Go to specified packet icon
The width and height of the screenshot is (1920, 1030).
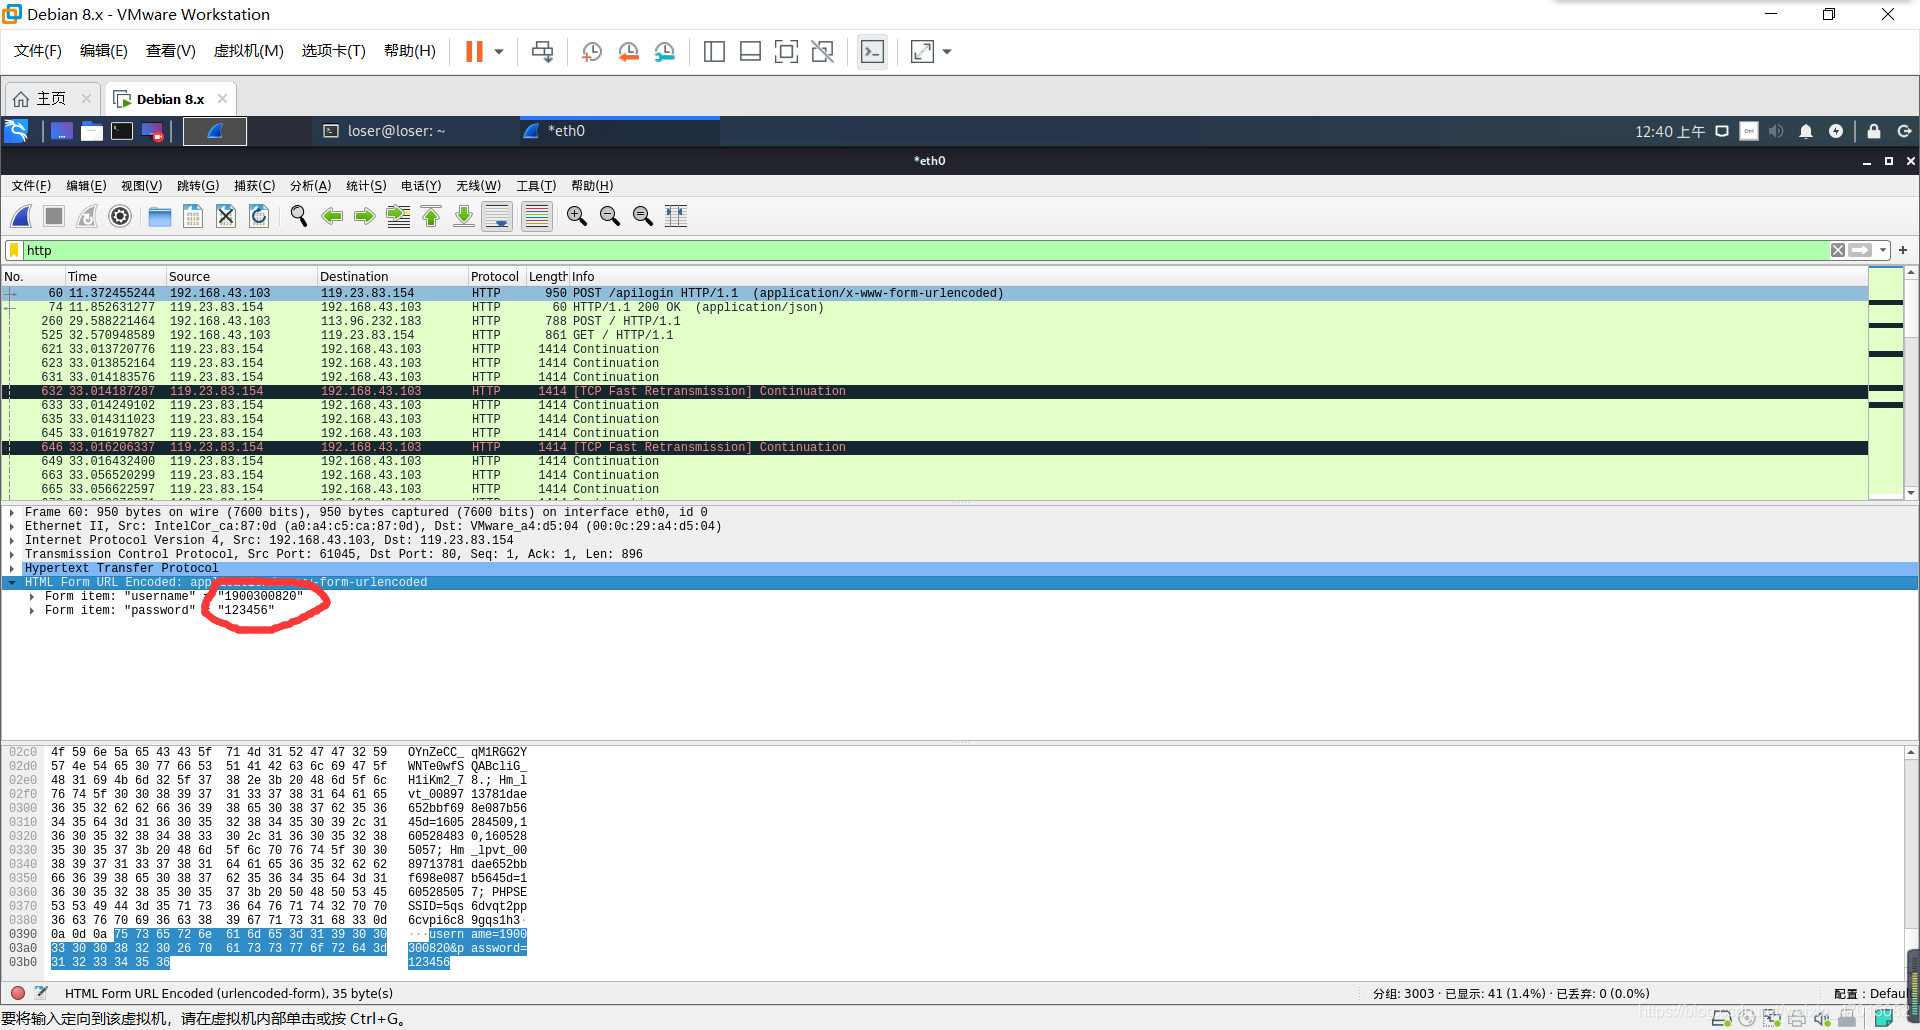click(398, 216)
